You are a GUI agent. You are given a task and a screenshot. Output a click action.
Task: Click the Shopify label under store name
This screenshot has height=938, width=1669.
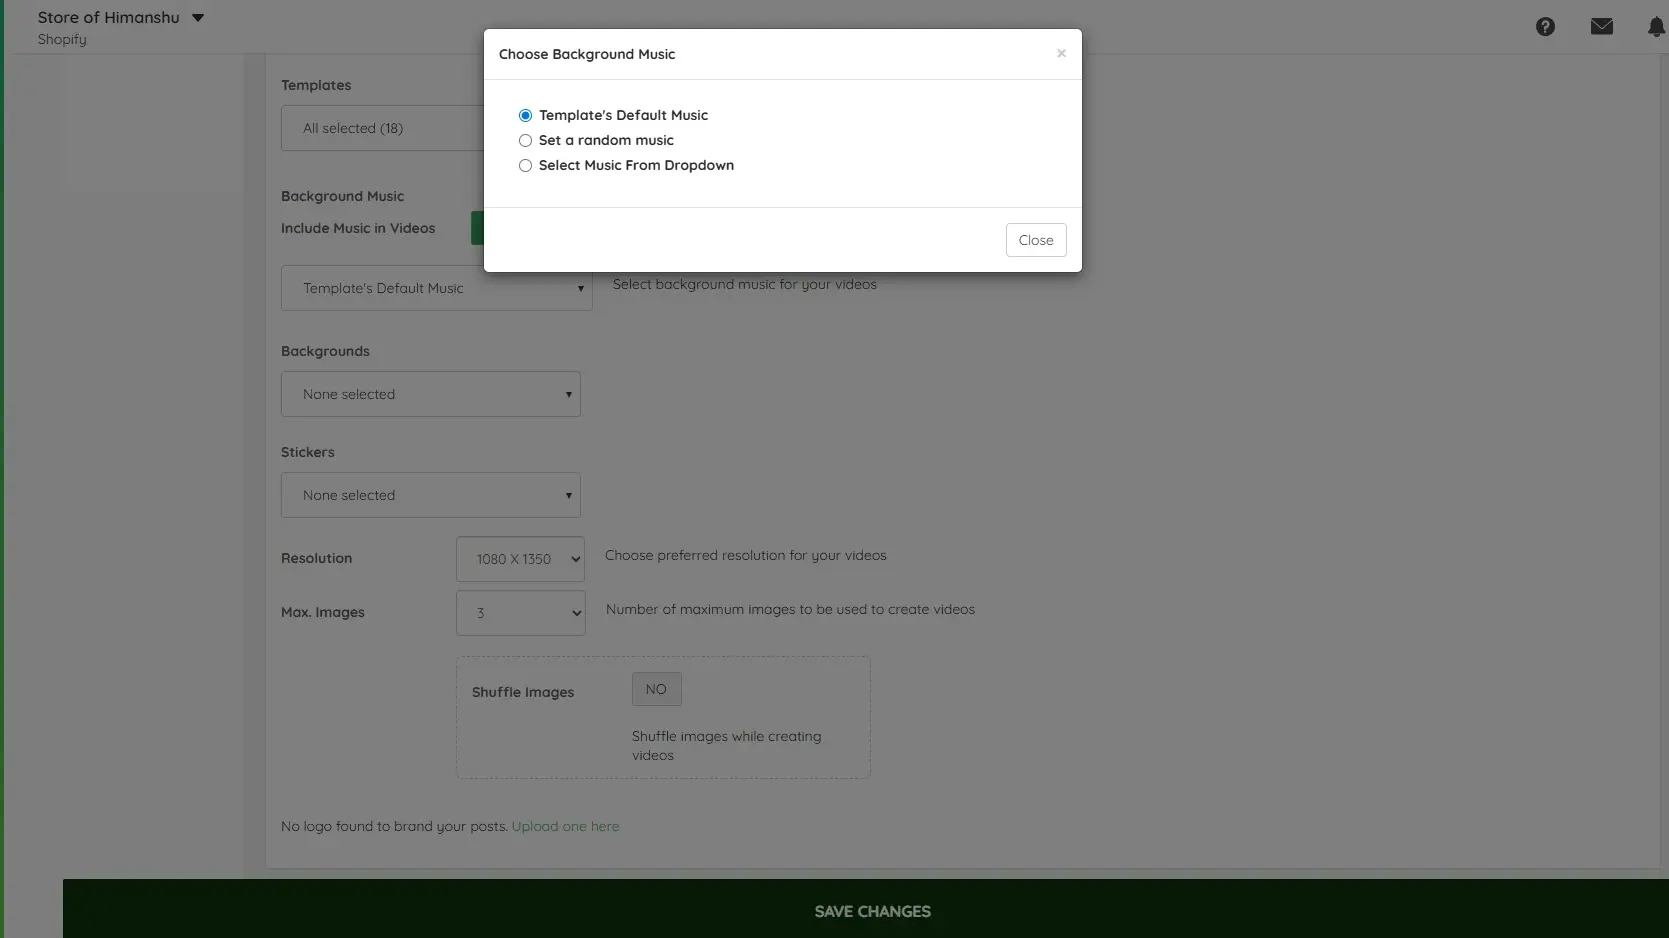click(62, 39)
